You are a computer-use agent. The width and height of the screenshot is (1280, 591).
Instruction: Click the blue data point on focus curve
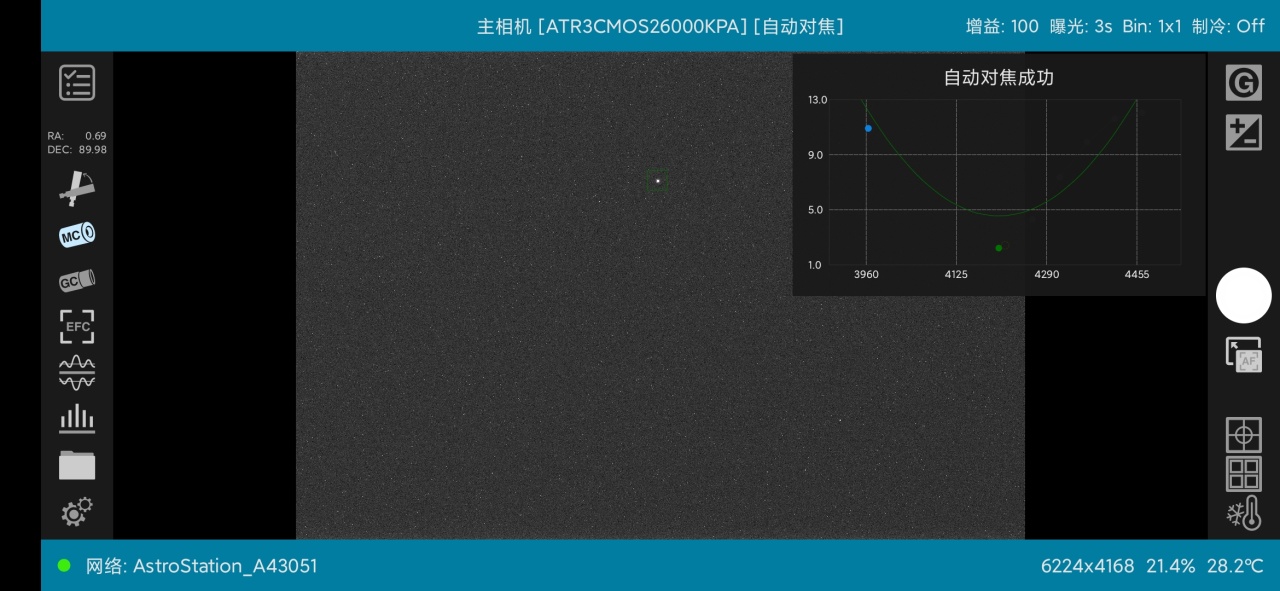868,128
